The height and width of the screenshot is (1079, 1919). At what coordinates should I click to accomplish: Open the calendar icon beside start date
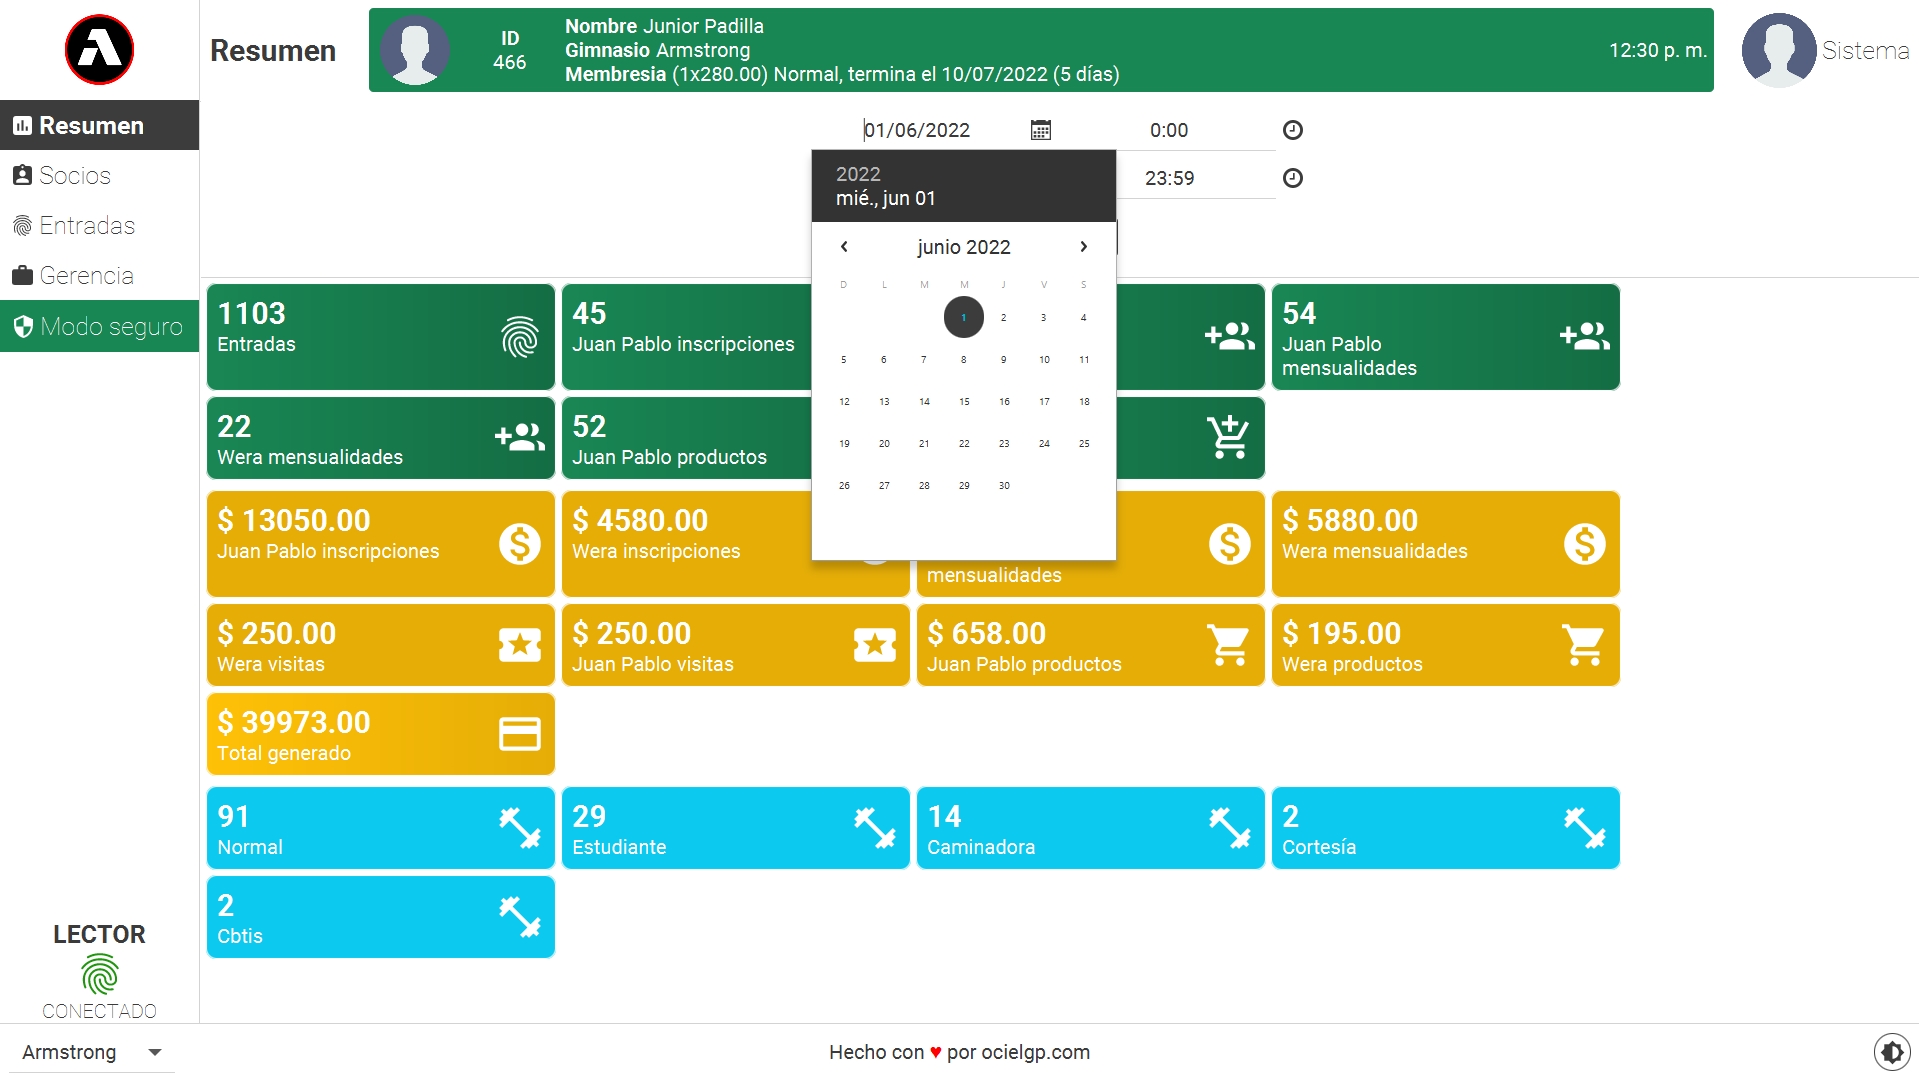1041,130
